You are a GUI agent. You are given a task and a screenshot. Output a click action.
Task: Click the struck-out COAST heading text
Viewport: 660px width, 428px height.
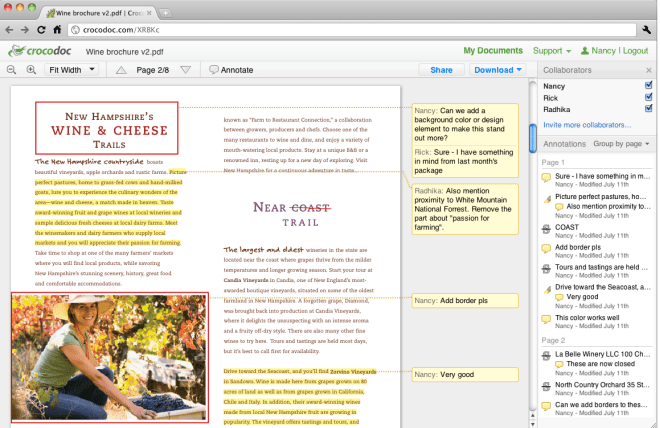[311, 208]
